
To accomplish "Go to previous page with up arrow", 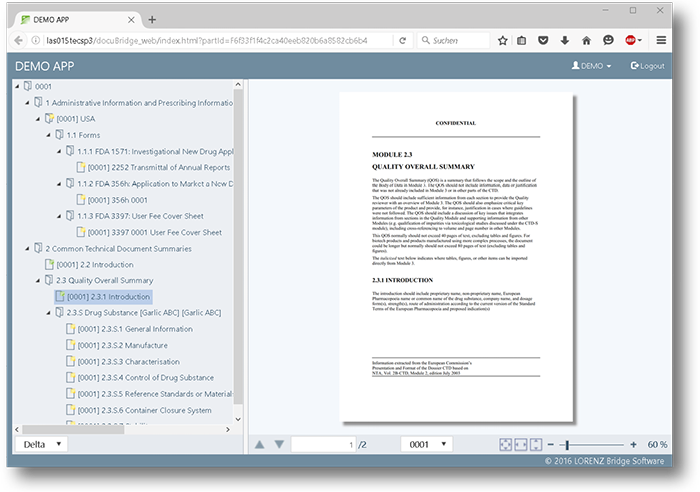I will pos(260,444).
